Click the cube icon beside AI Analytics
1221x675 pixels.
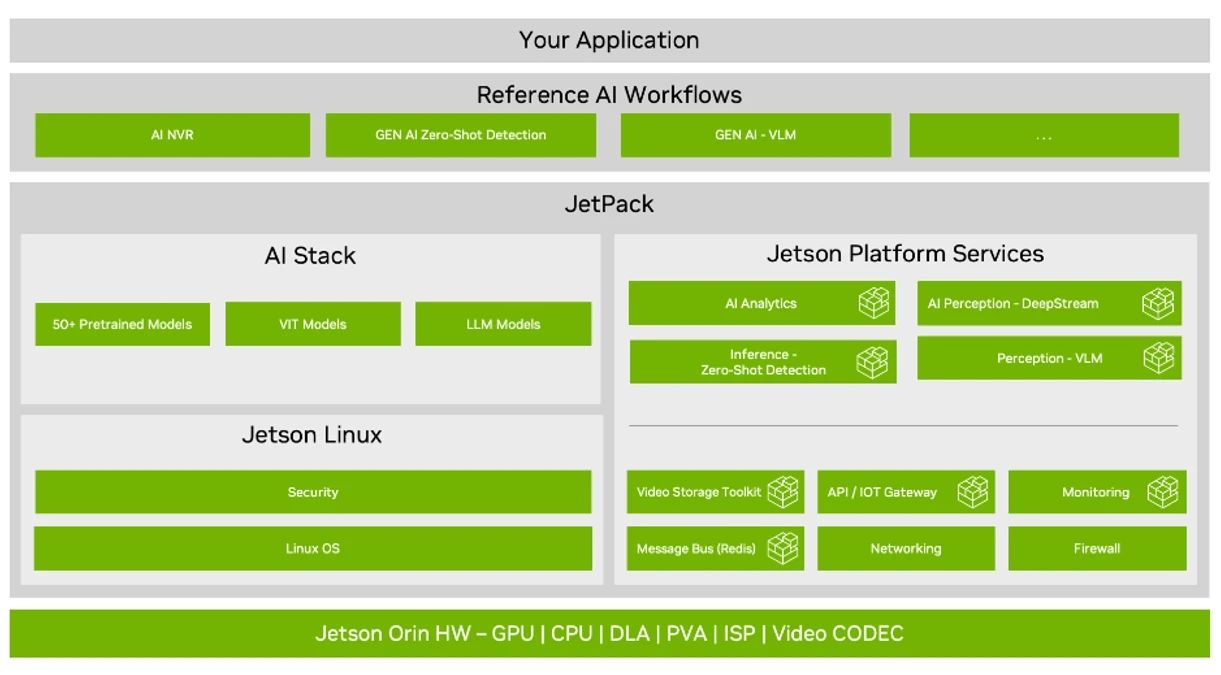click(x=874, y=303)
